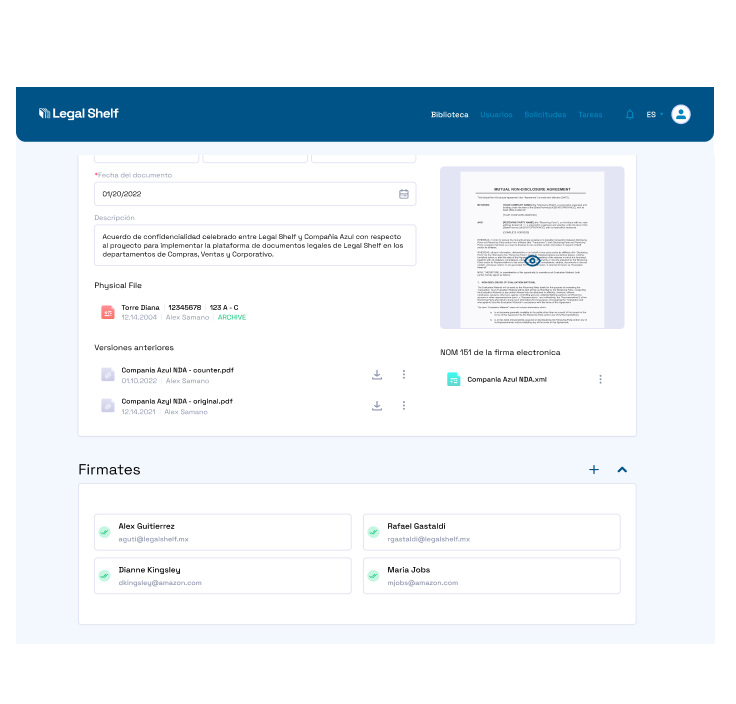Click the Versiones anteriores heading
736x704 pixels.
point(134,348)
